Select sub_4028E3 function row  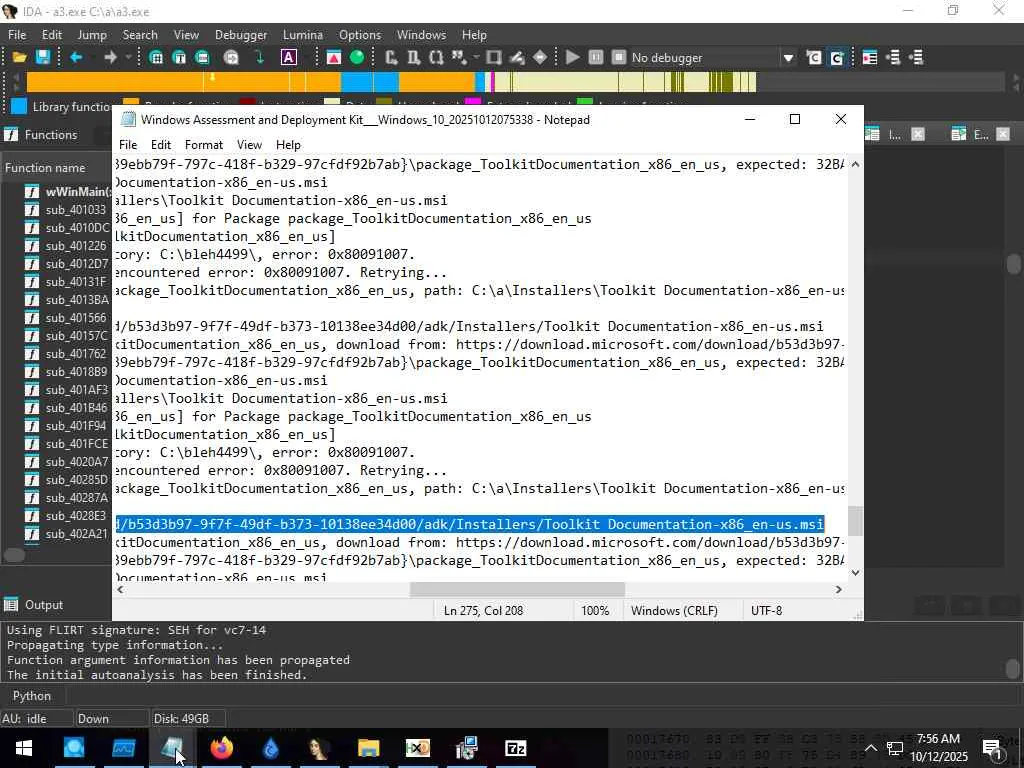coord(68,516)
